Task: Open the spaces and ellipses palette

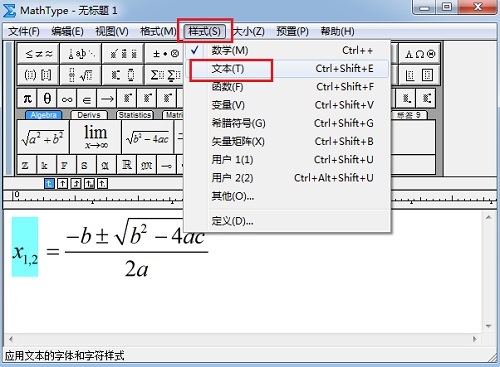Action: [x=81, y=53]
